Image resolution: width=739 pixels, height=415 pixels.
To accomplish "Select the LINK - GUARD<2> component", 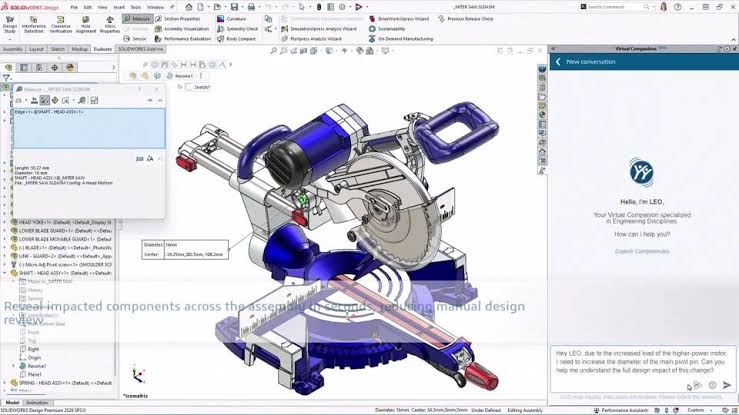I will click(61, 256).
